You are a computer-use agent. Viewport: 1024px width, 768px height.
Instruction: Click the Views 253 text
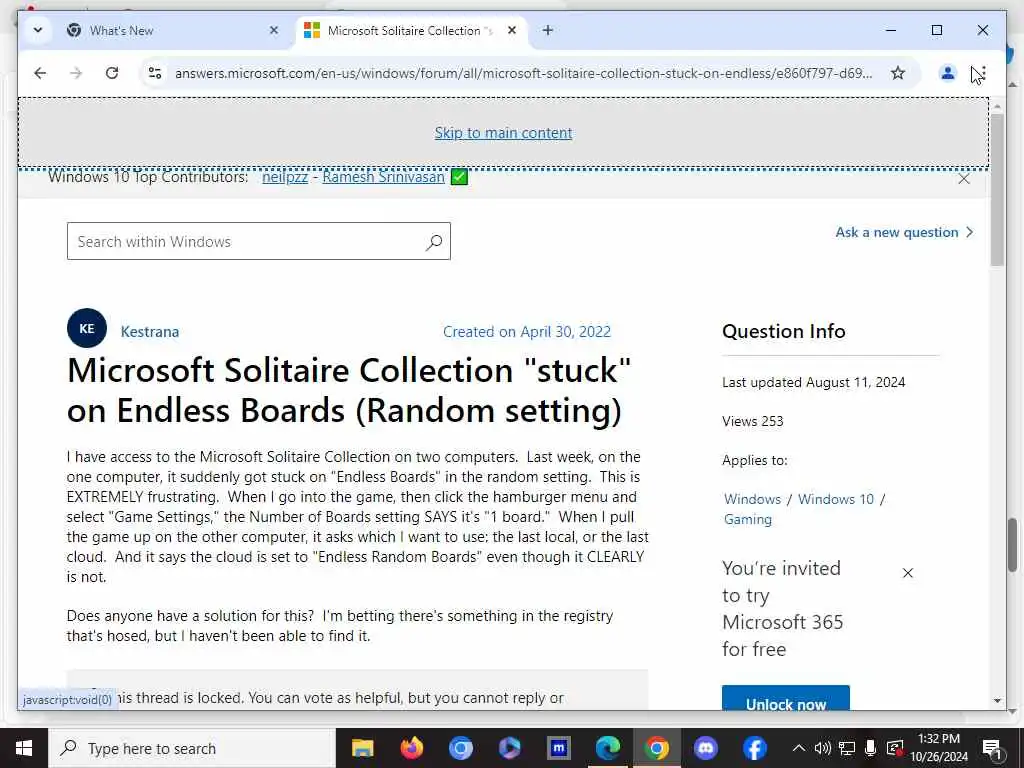[x=752, y=421]
